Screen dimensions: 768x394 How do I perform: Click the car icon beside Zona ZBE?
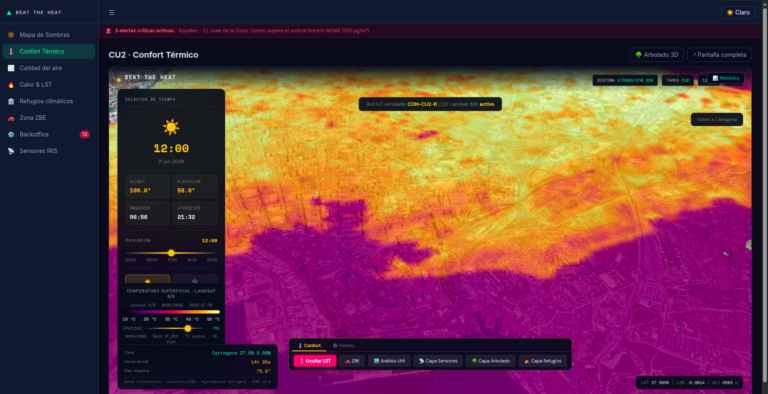11,118
